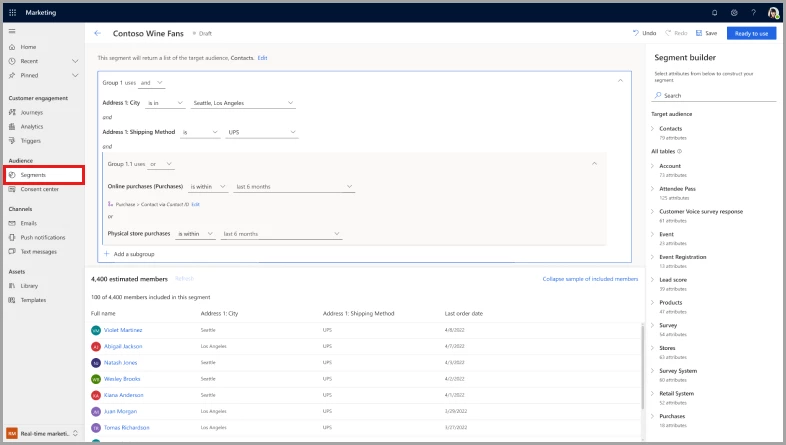The image size is (786, 445).
Task: Open Analytics in the sidebar
Action: tap(32, 126)
